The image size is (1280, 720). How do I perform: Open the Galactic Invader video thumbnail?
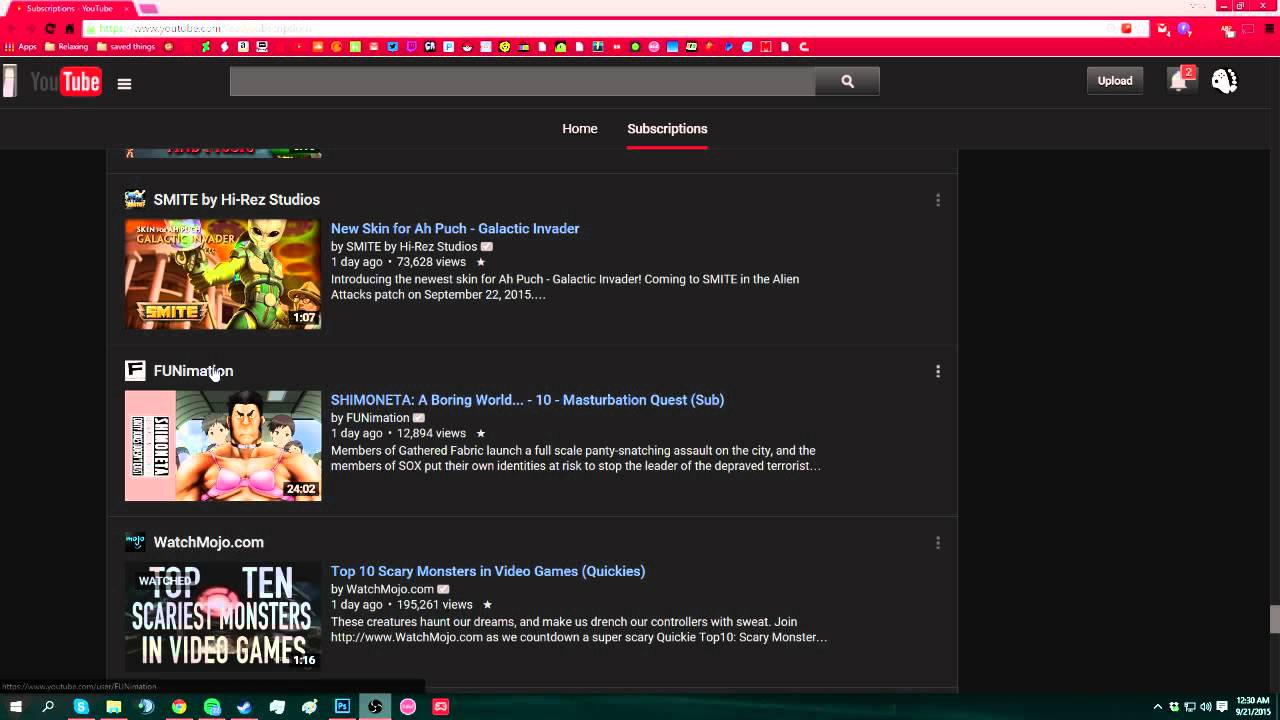[x=223, y=274]
